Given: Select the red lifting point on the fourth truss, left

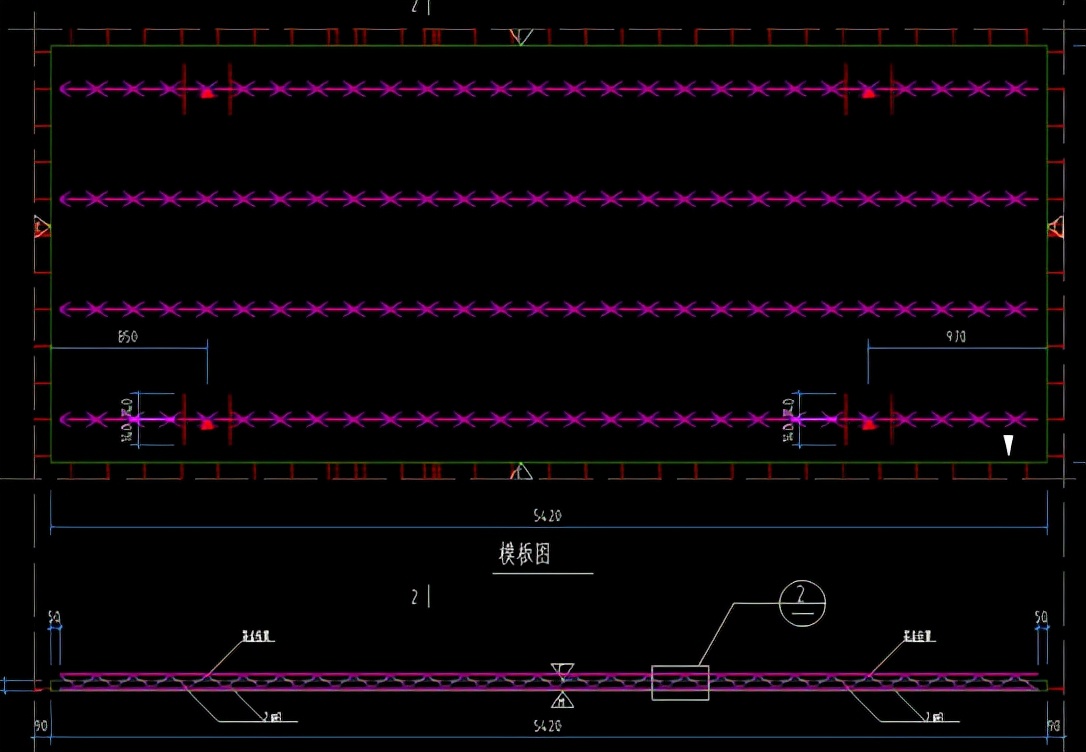Looking at the screenshot, I should pos(207,423).
